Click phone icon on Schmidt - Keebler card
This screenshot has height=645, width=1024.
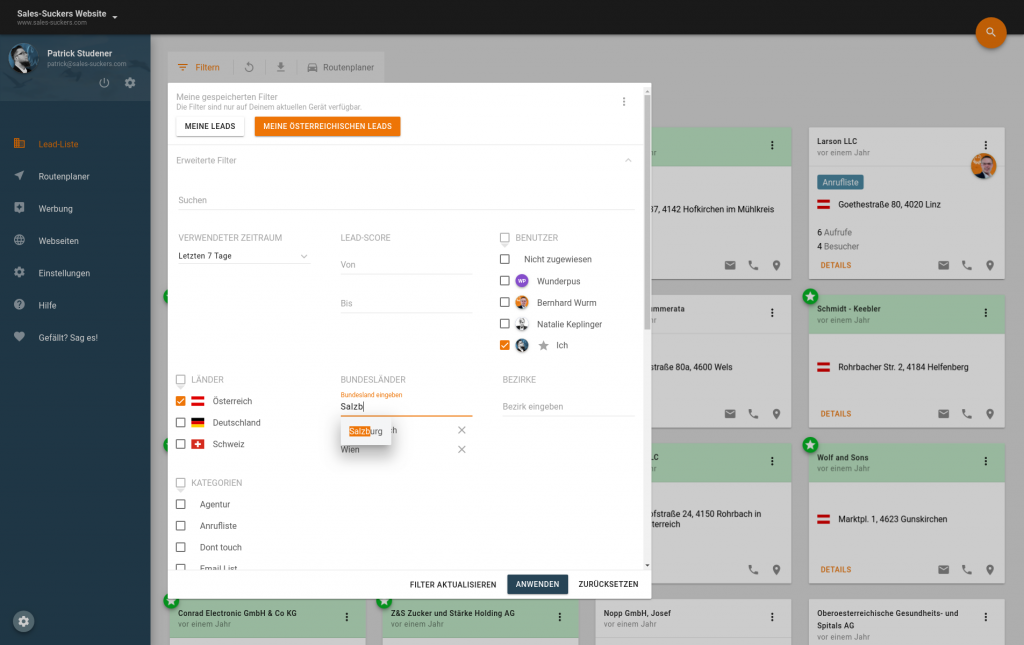tap(966, 414)
